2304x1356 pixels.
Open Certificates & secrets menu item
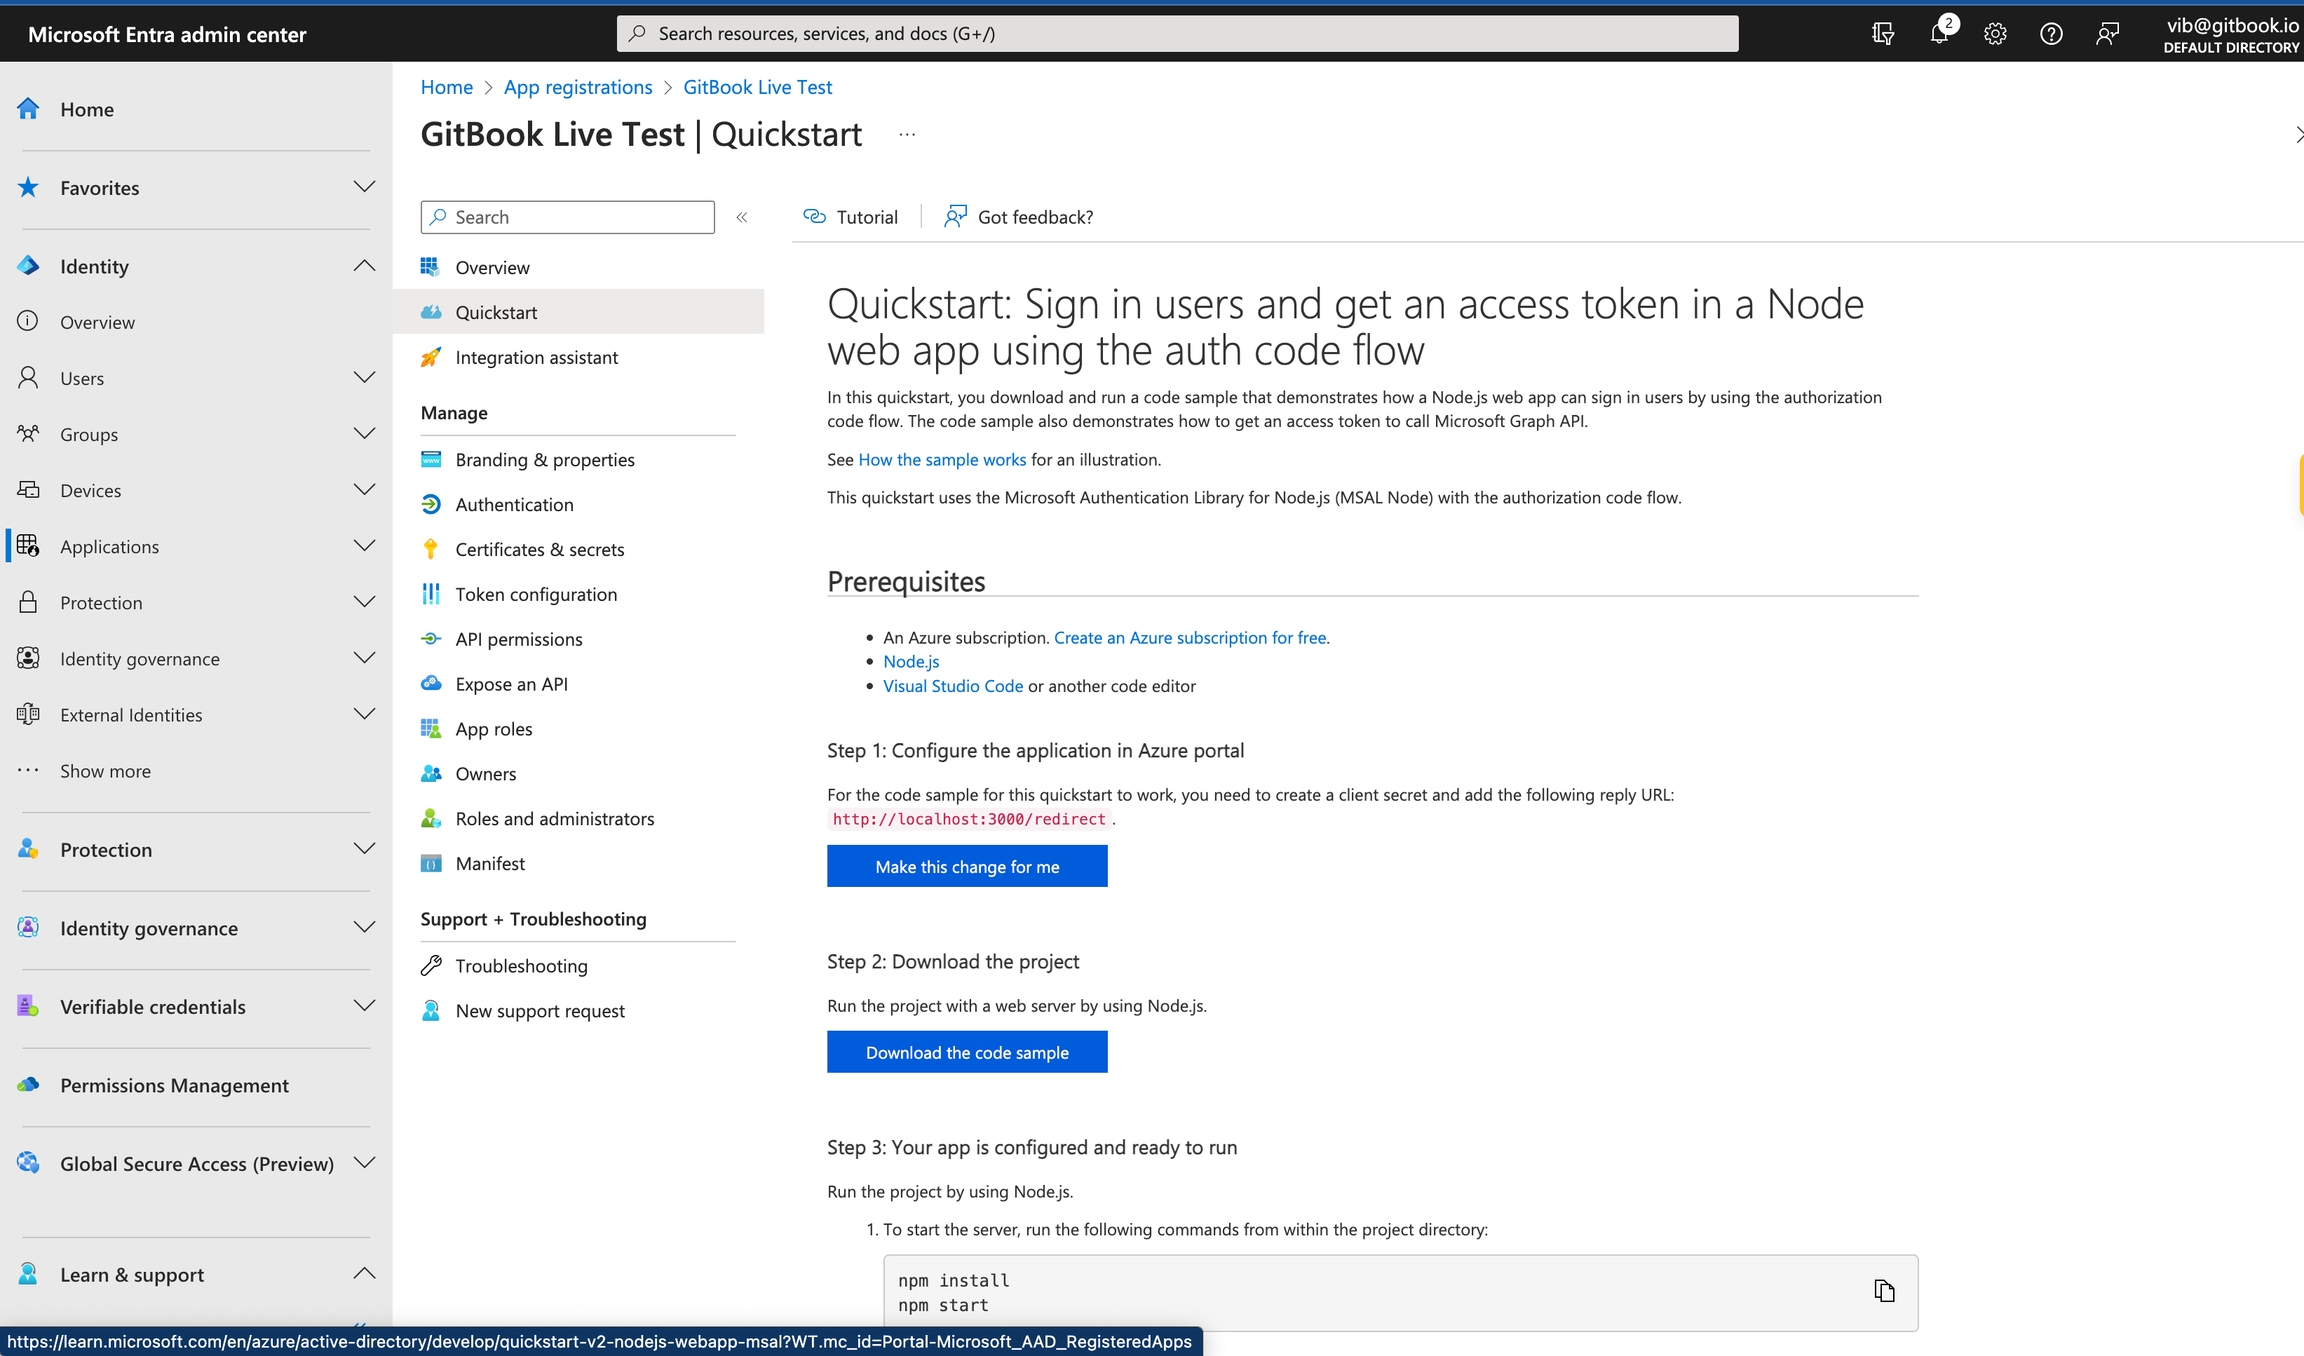[x=539, y=549]
